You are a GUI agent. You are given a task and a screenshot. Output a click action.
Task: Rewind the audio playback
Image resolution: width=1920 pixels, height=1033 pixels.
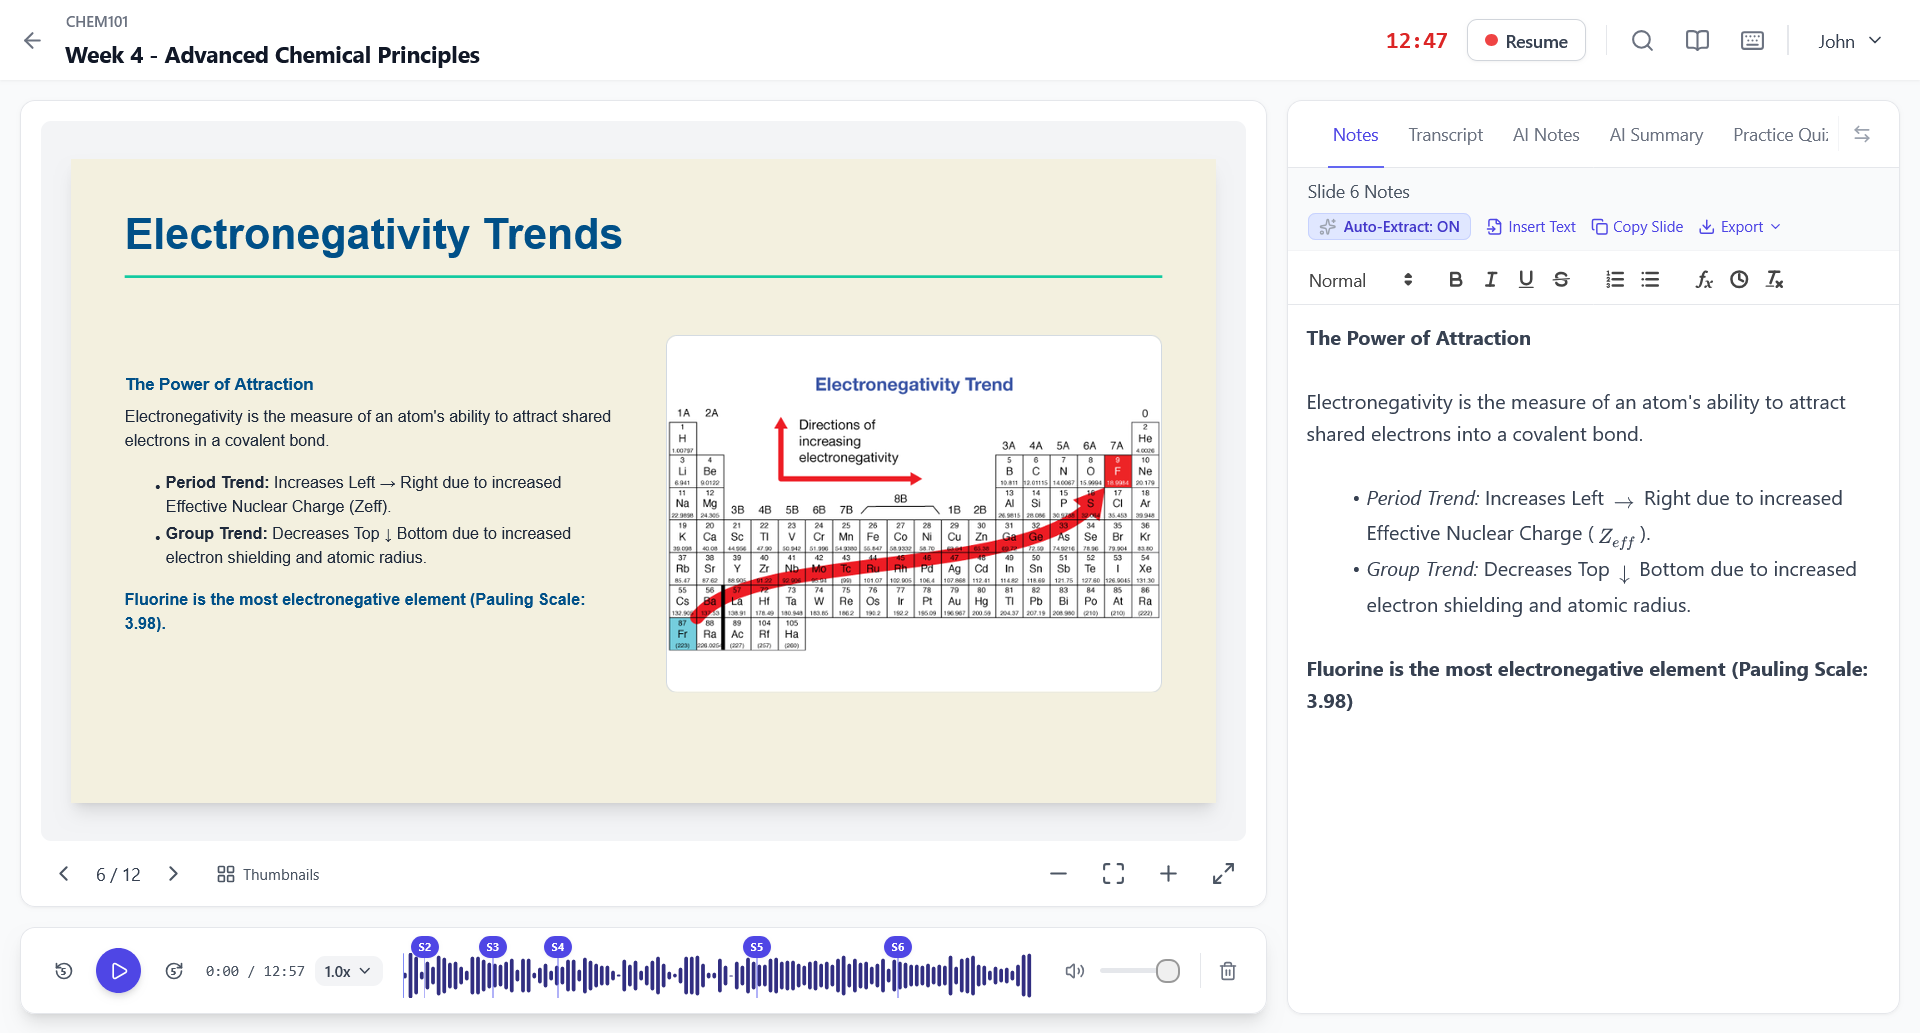pyautogui.click(x=64, y=971)
